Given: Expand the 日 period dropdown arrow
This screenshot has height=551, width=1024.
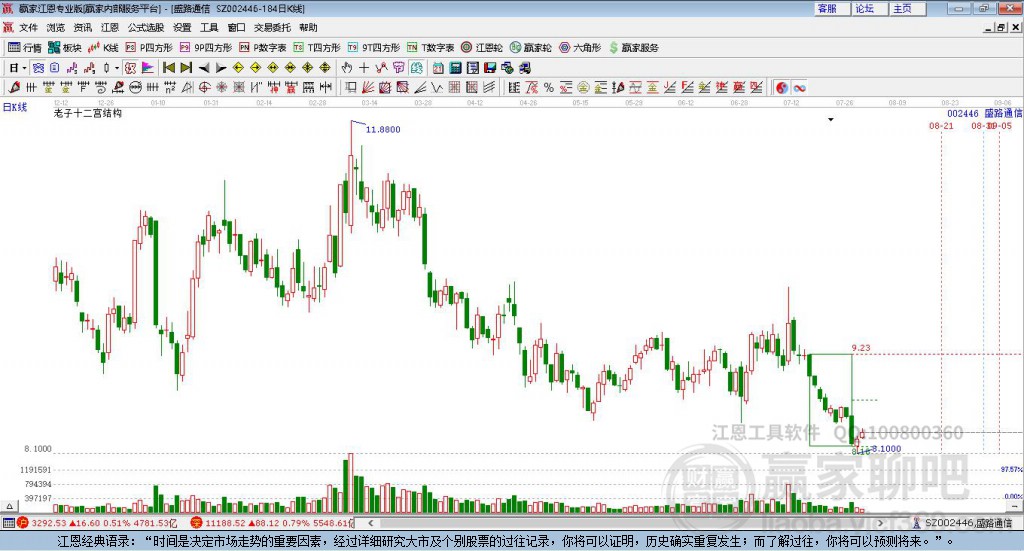Looking at the screenshot, I should [24, 68].
